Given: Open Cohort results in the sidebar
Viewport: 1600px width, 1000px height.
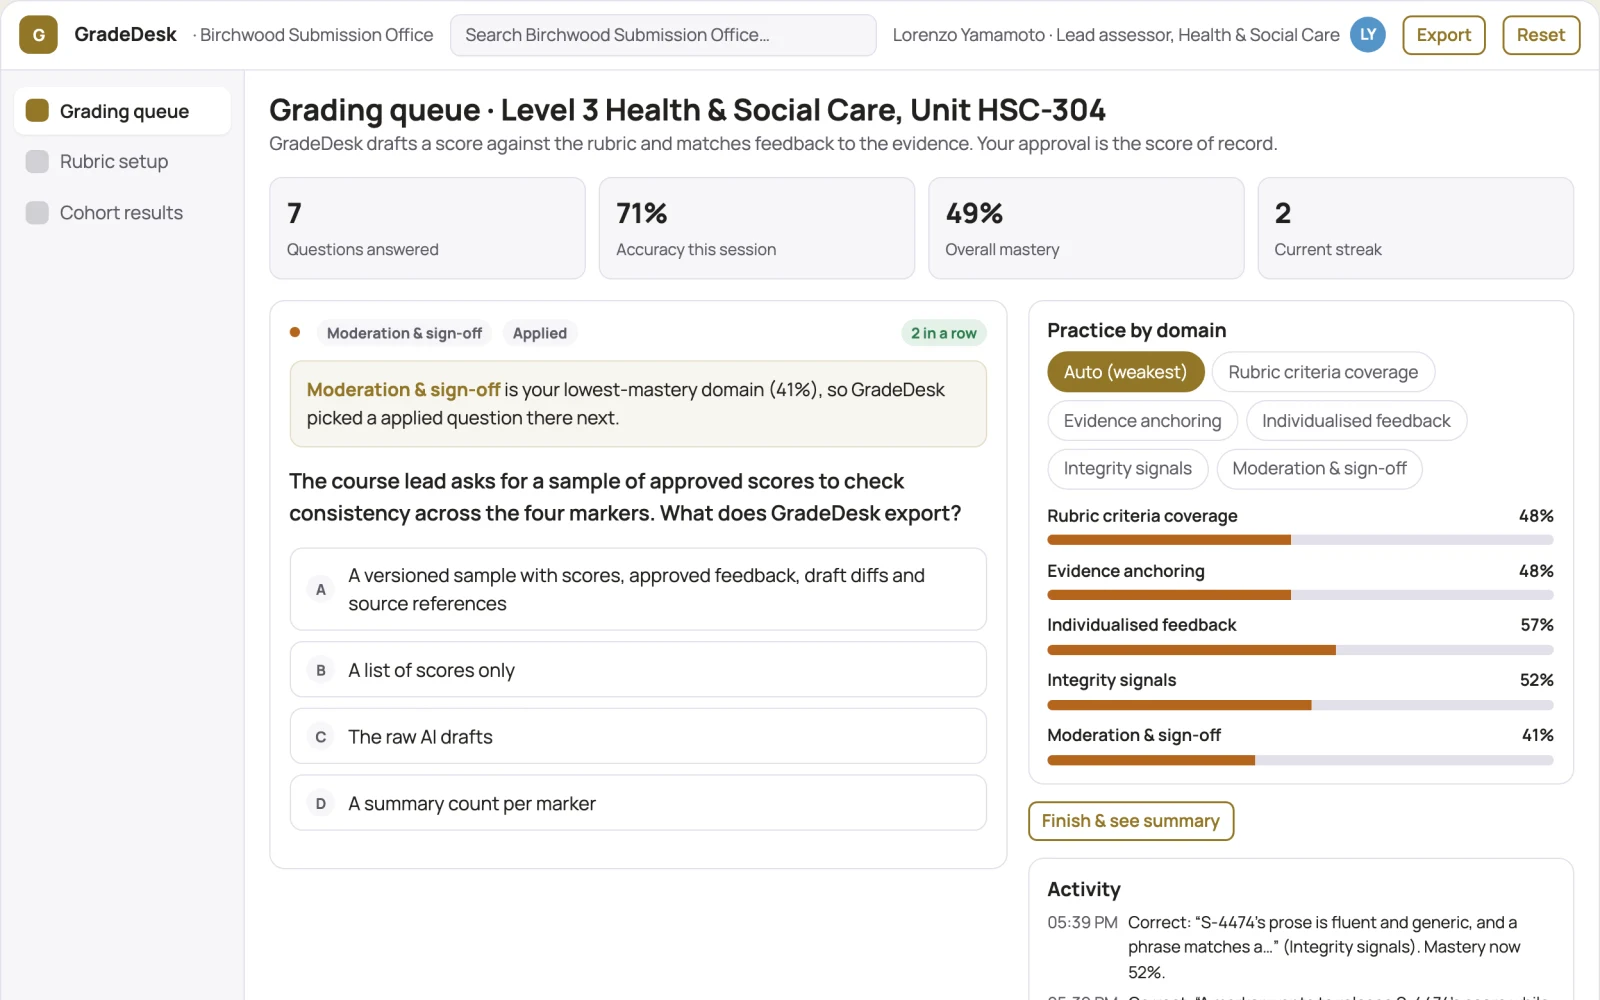Looking at the screenshot, I should coord(122,213).
